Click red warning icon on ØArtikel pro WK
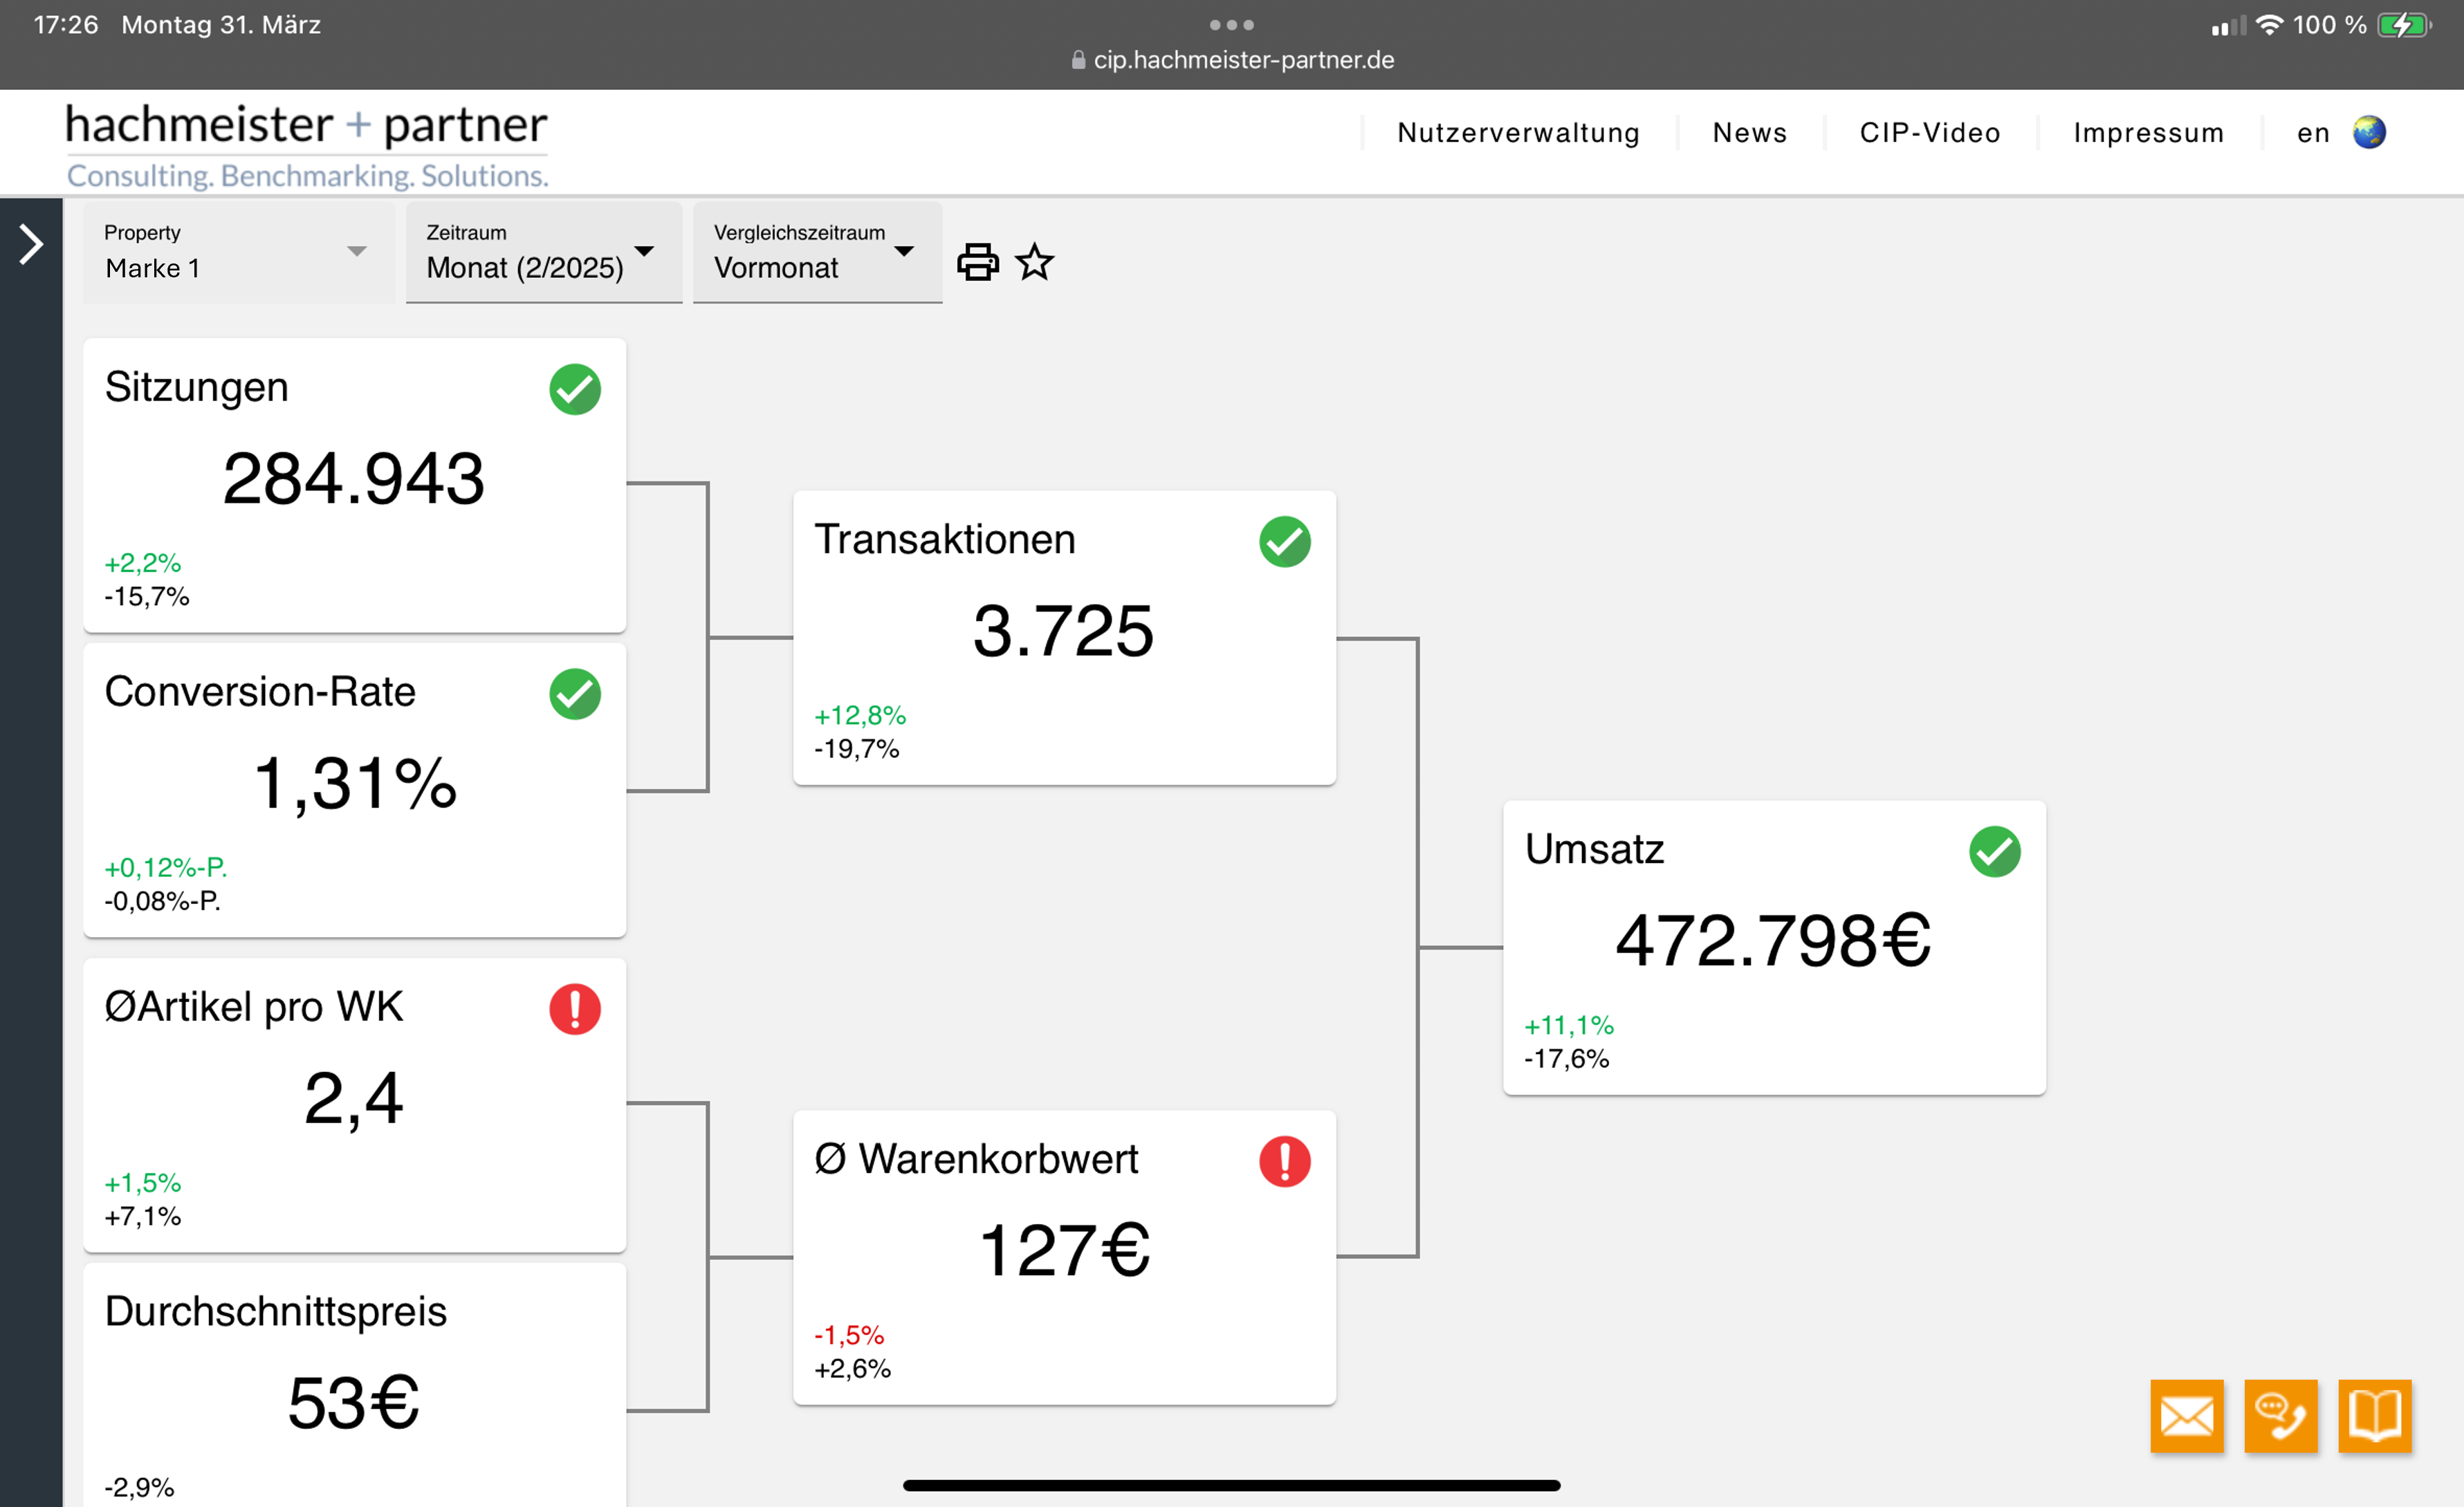The image size is (2464, 1507). (x=575, y=1008)
